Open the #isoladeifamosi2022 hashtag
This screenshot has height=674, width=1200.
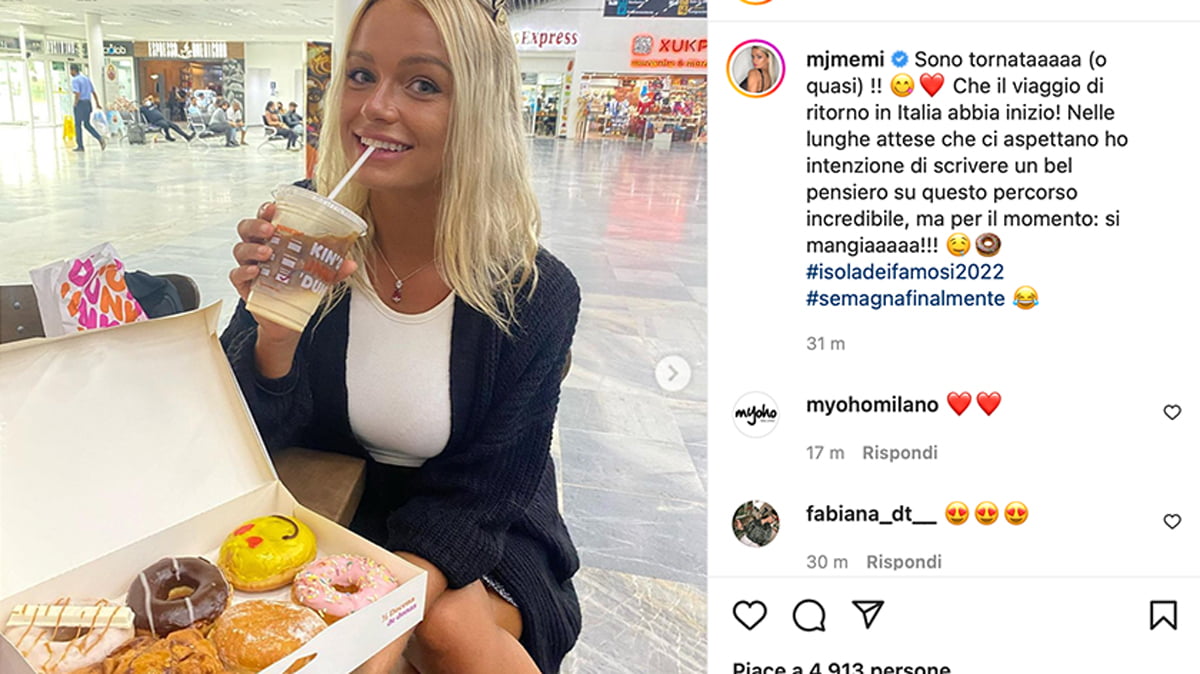click(x=905, y=272)
